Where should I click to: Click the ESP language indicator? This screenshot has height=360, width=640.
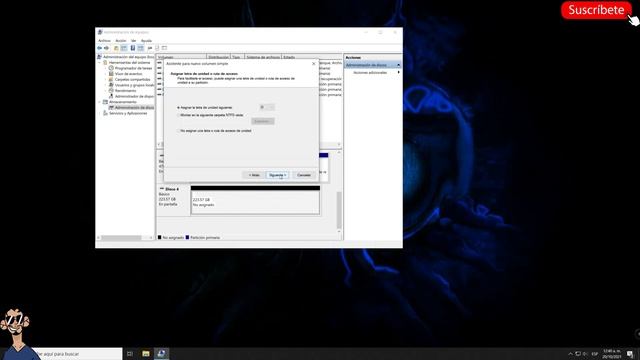(595, 354)
